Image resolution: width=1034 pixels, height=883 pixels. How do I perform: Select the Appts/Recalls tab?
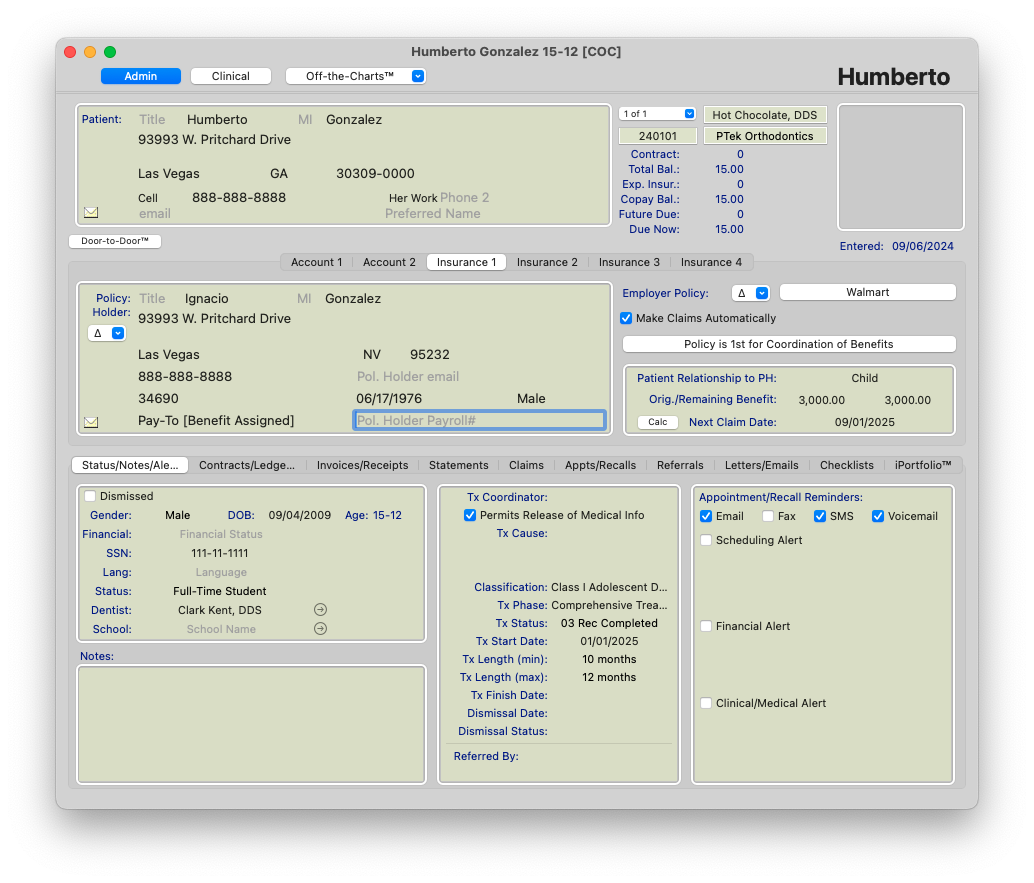pyautogui.click(x=600, y=465)
